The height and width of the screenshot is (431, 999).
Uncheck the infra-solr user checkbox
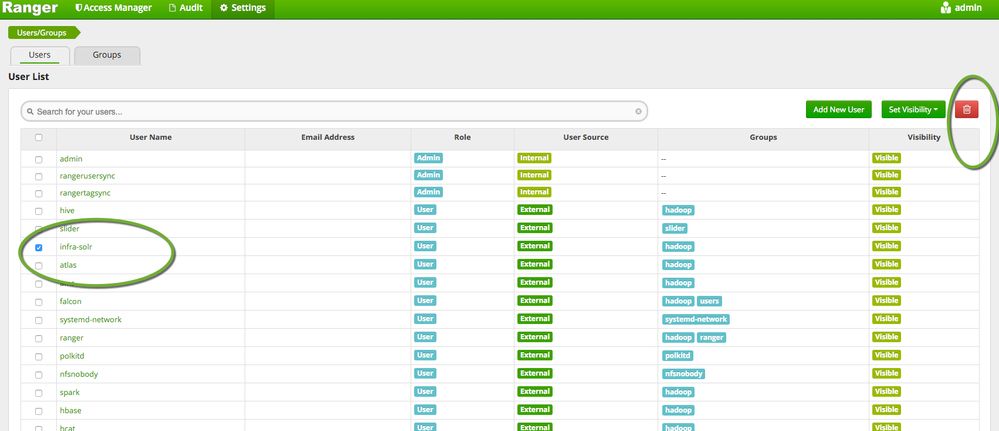pos(39,246)
